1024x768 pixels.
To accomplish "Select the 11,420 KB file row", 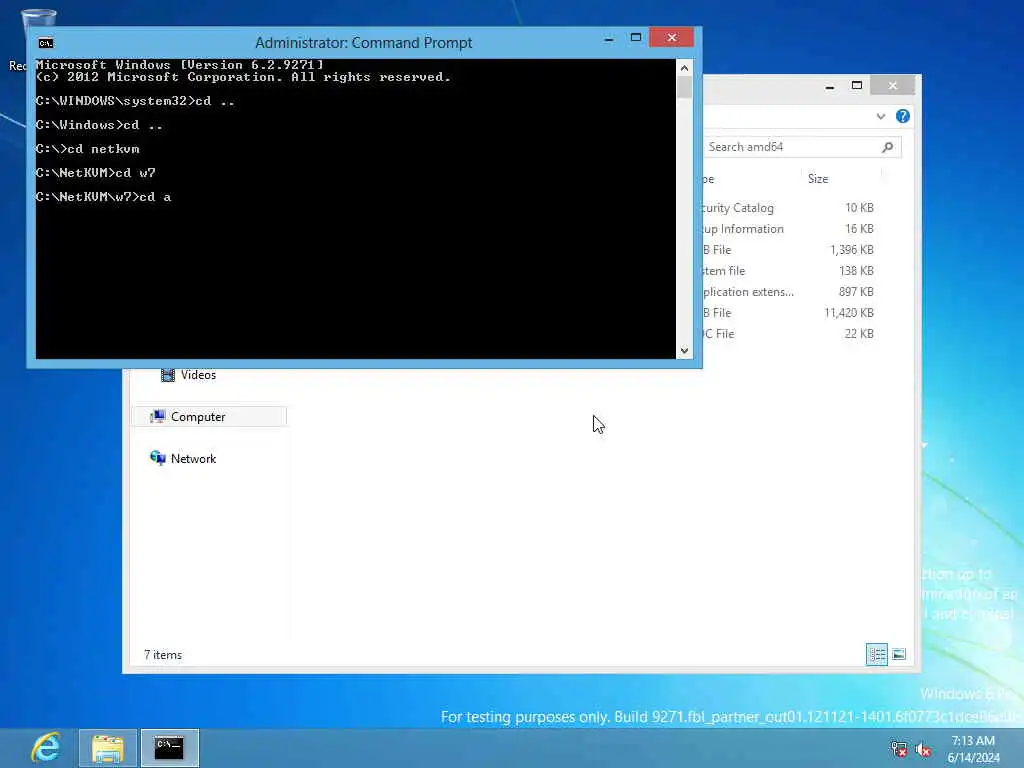I will click(x=790, y=312).
